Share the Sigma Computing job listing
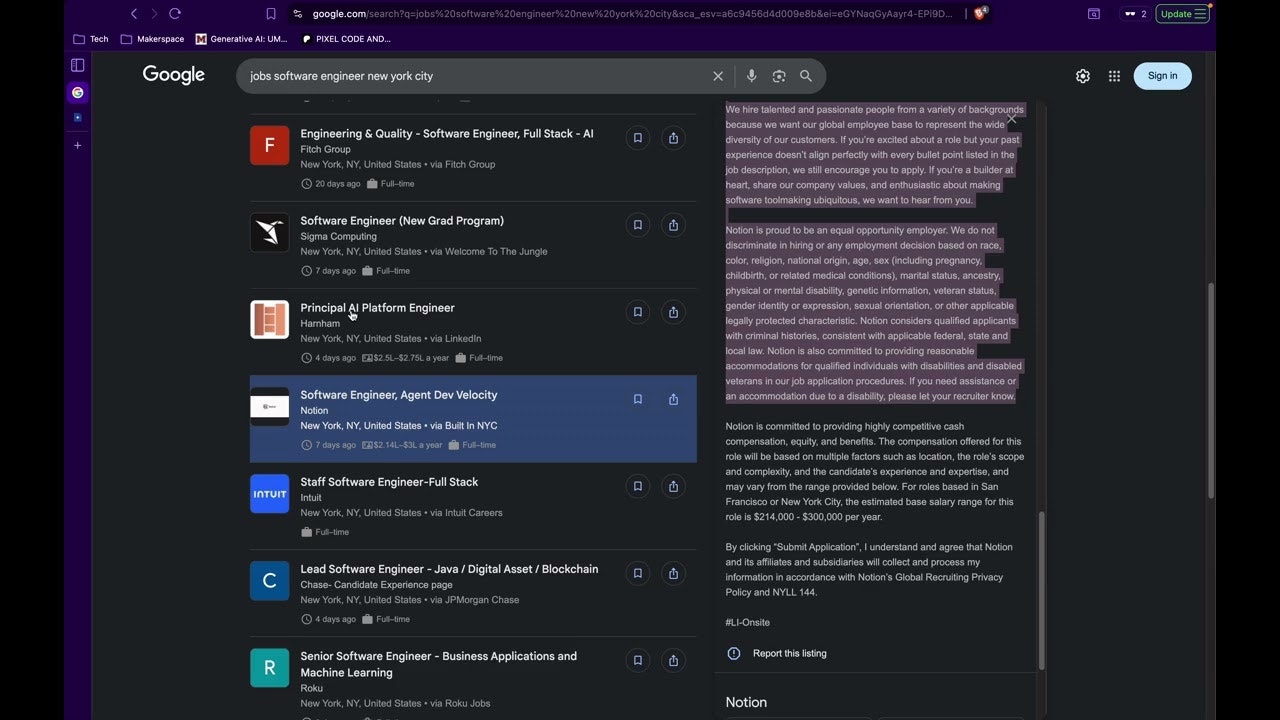Image resolution: width=1280 pixels, height=720 pixels. pos(673,225)
